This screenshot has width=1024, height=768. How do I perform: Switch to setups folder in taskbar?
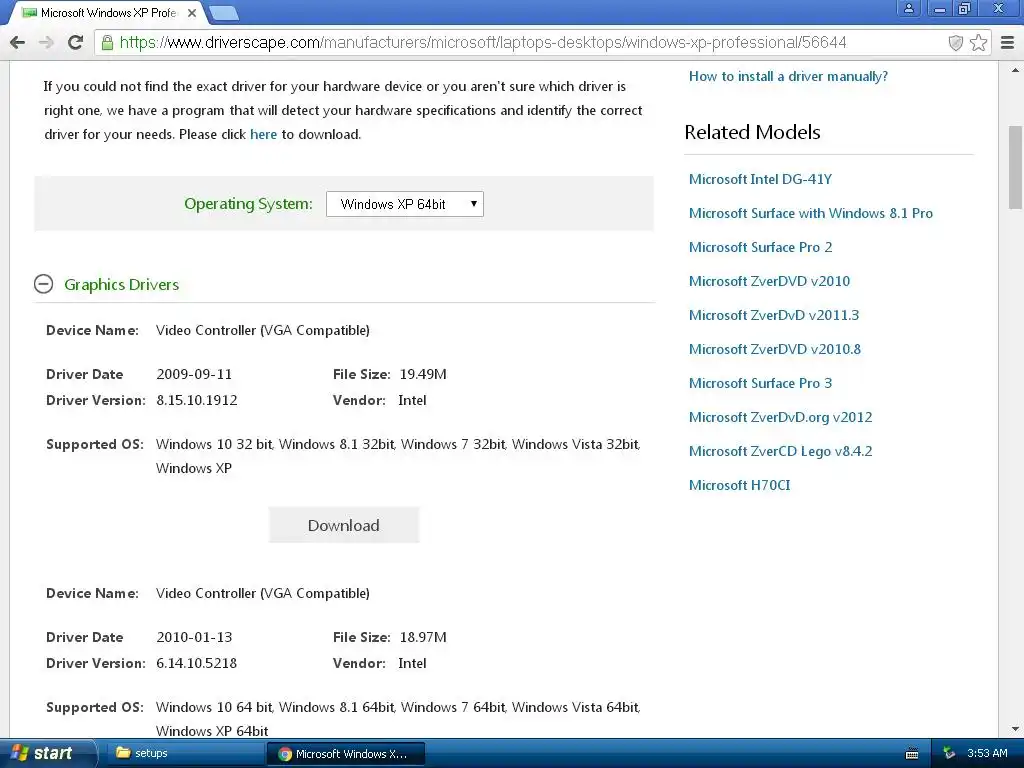pyautogui.click(x=183, y=753)
